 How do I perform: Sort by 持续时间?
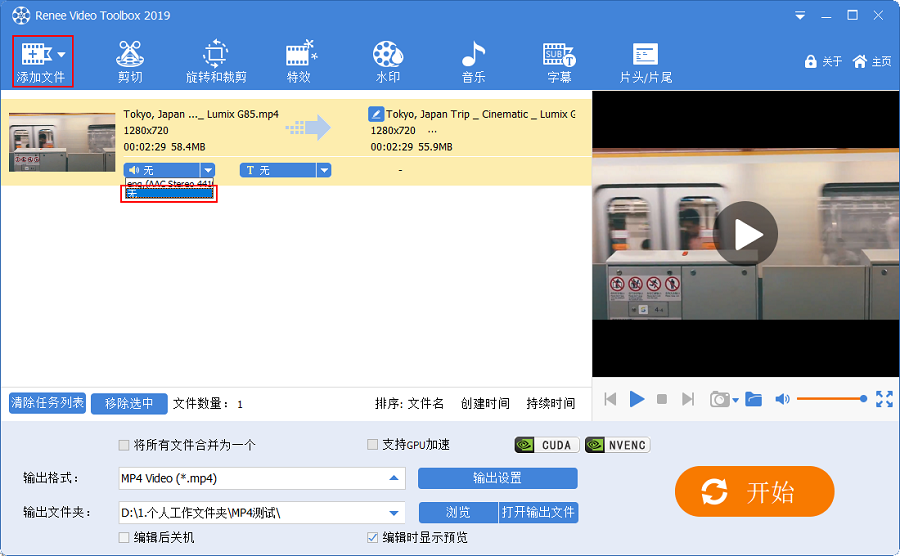pos(550,403)
